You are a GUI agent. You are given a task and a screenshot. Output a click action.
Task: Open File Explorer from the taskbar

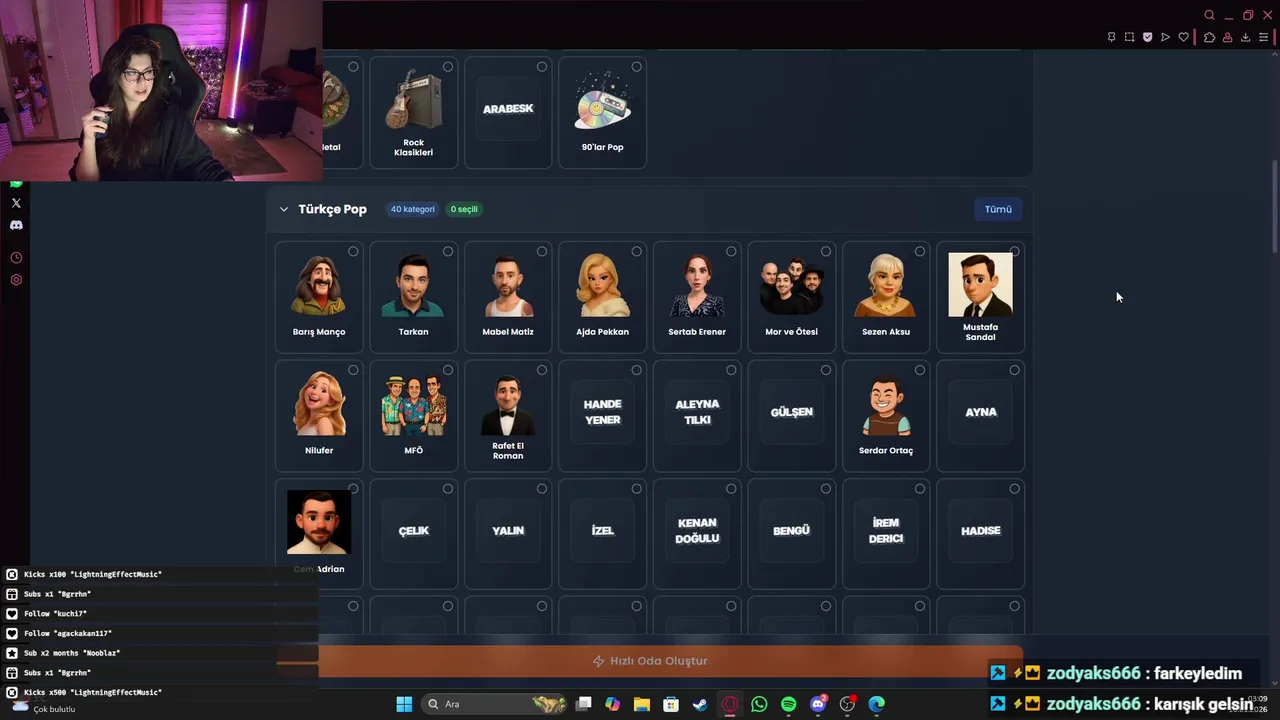pos(641,704)
